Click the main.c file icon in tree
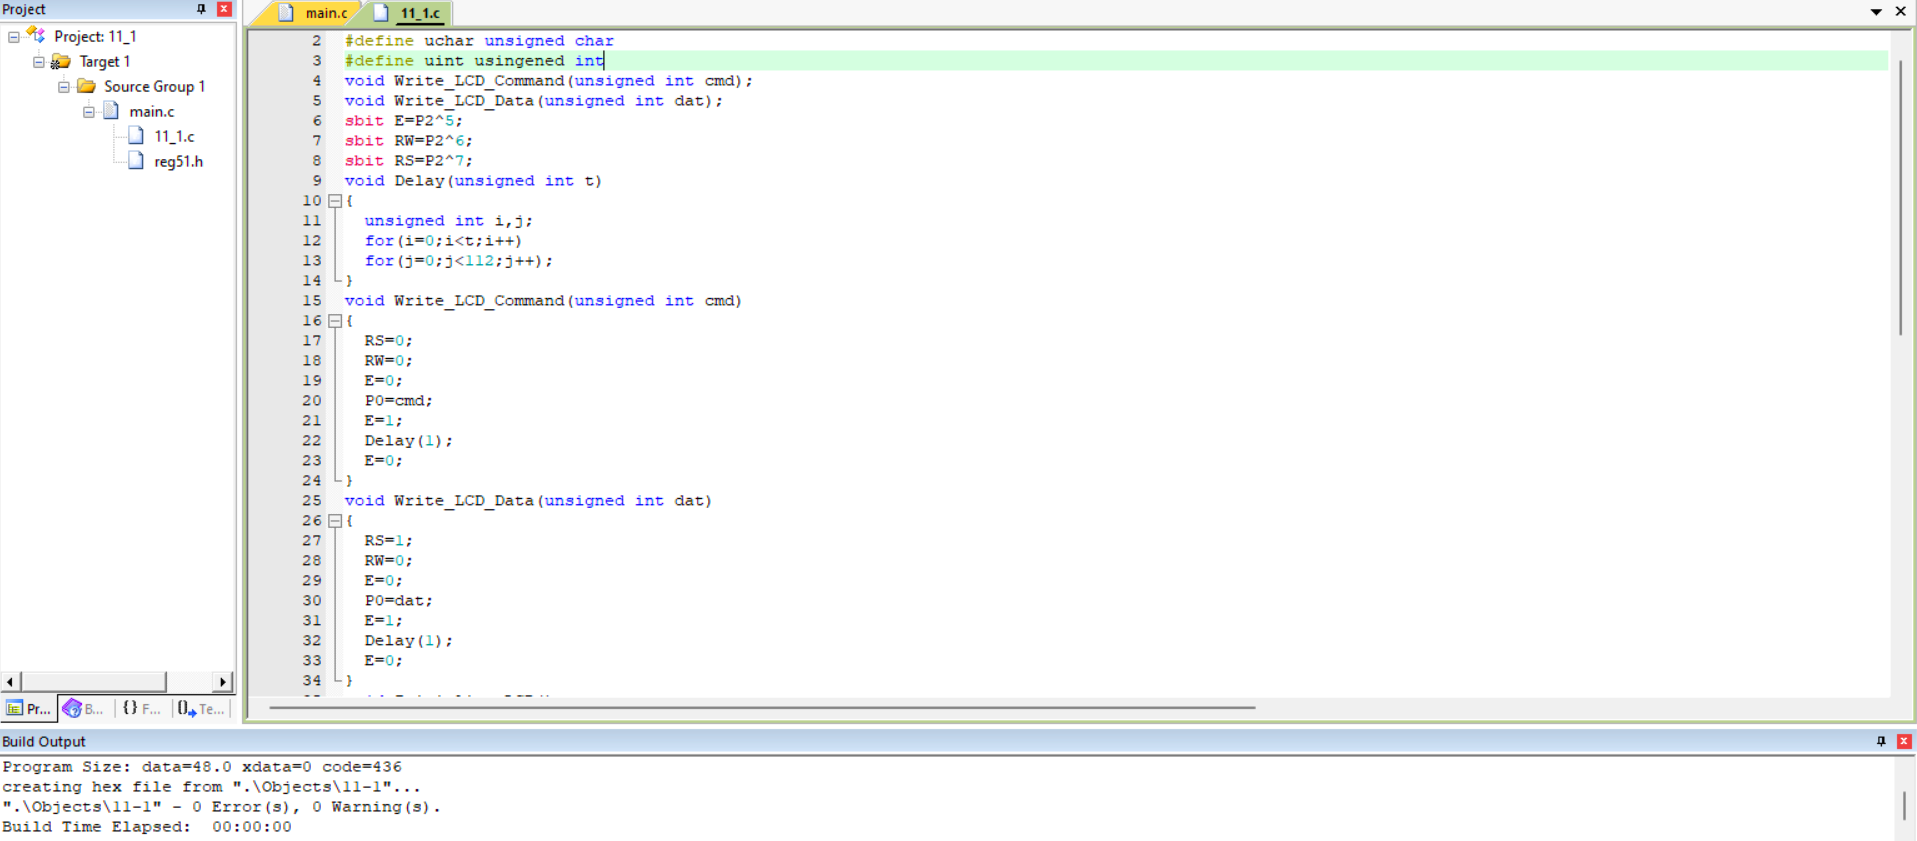 click(x=111, y=111)
